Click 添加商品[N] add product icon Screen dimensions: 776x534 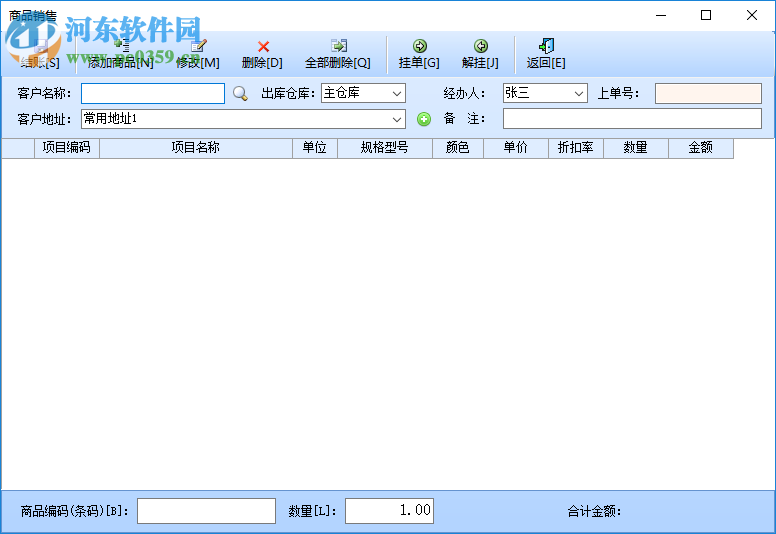[121, 46]
